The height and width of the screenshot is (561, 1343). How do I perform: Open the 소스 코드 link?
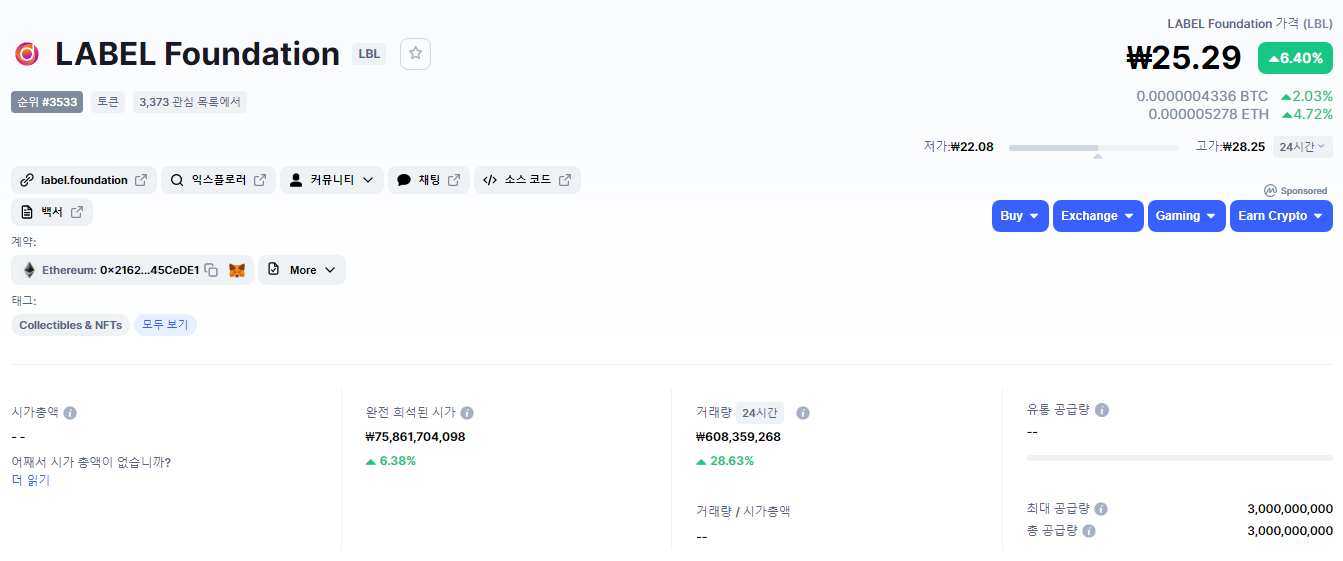coord(527,180)
